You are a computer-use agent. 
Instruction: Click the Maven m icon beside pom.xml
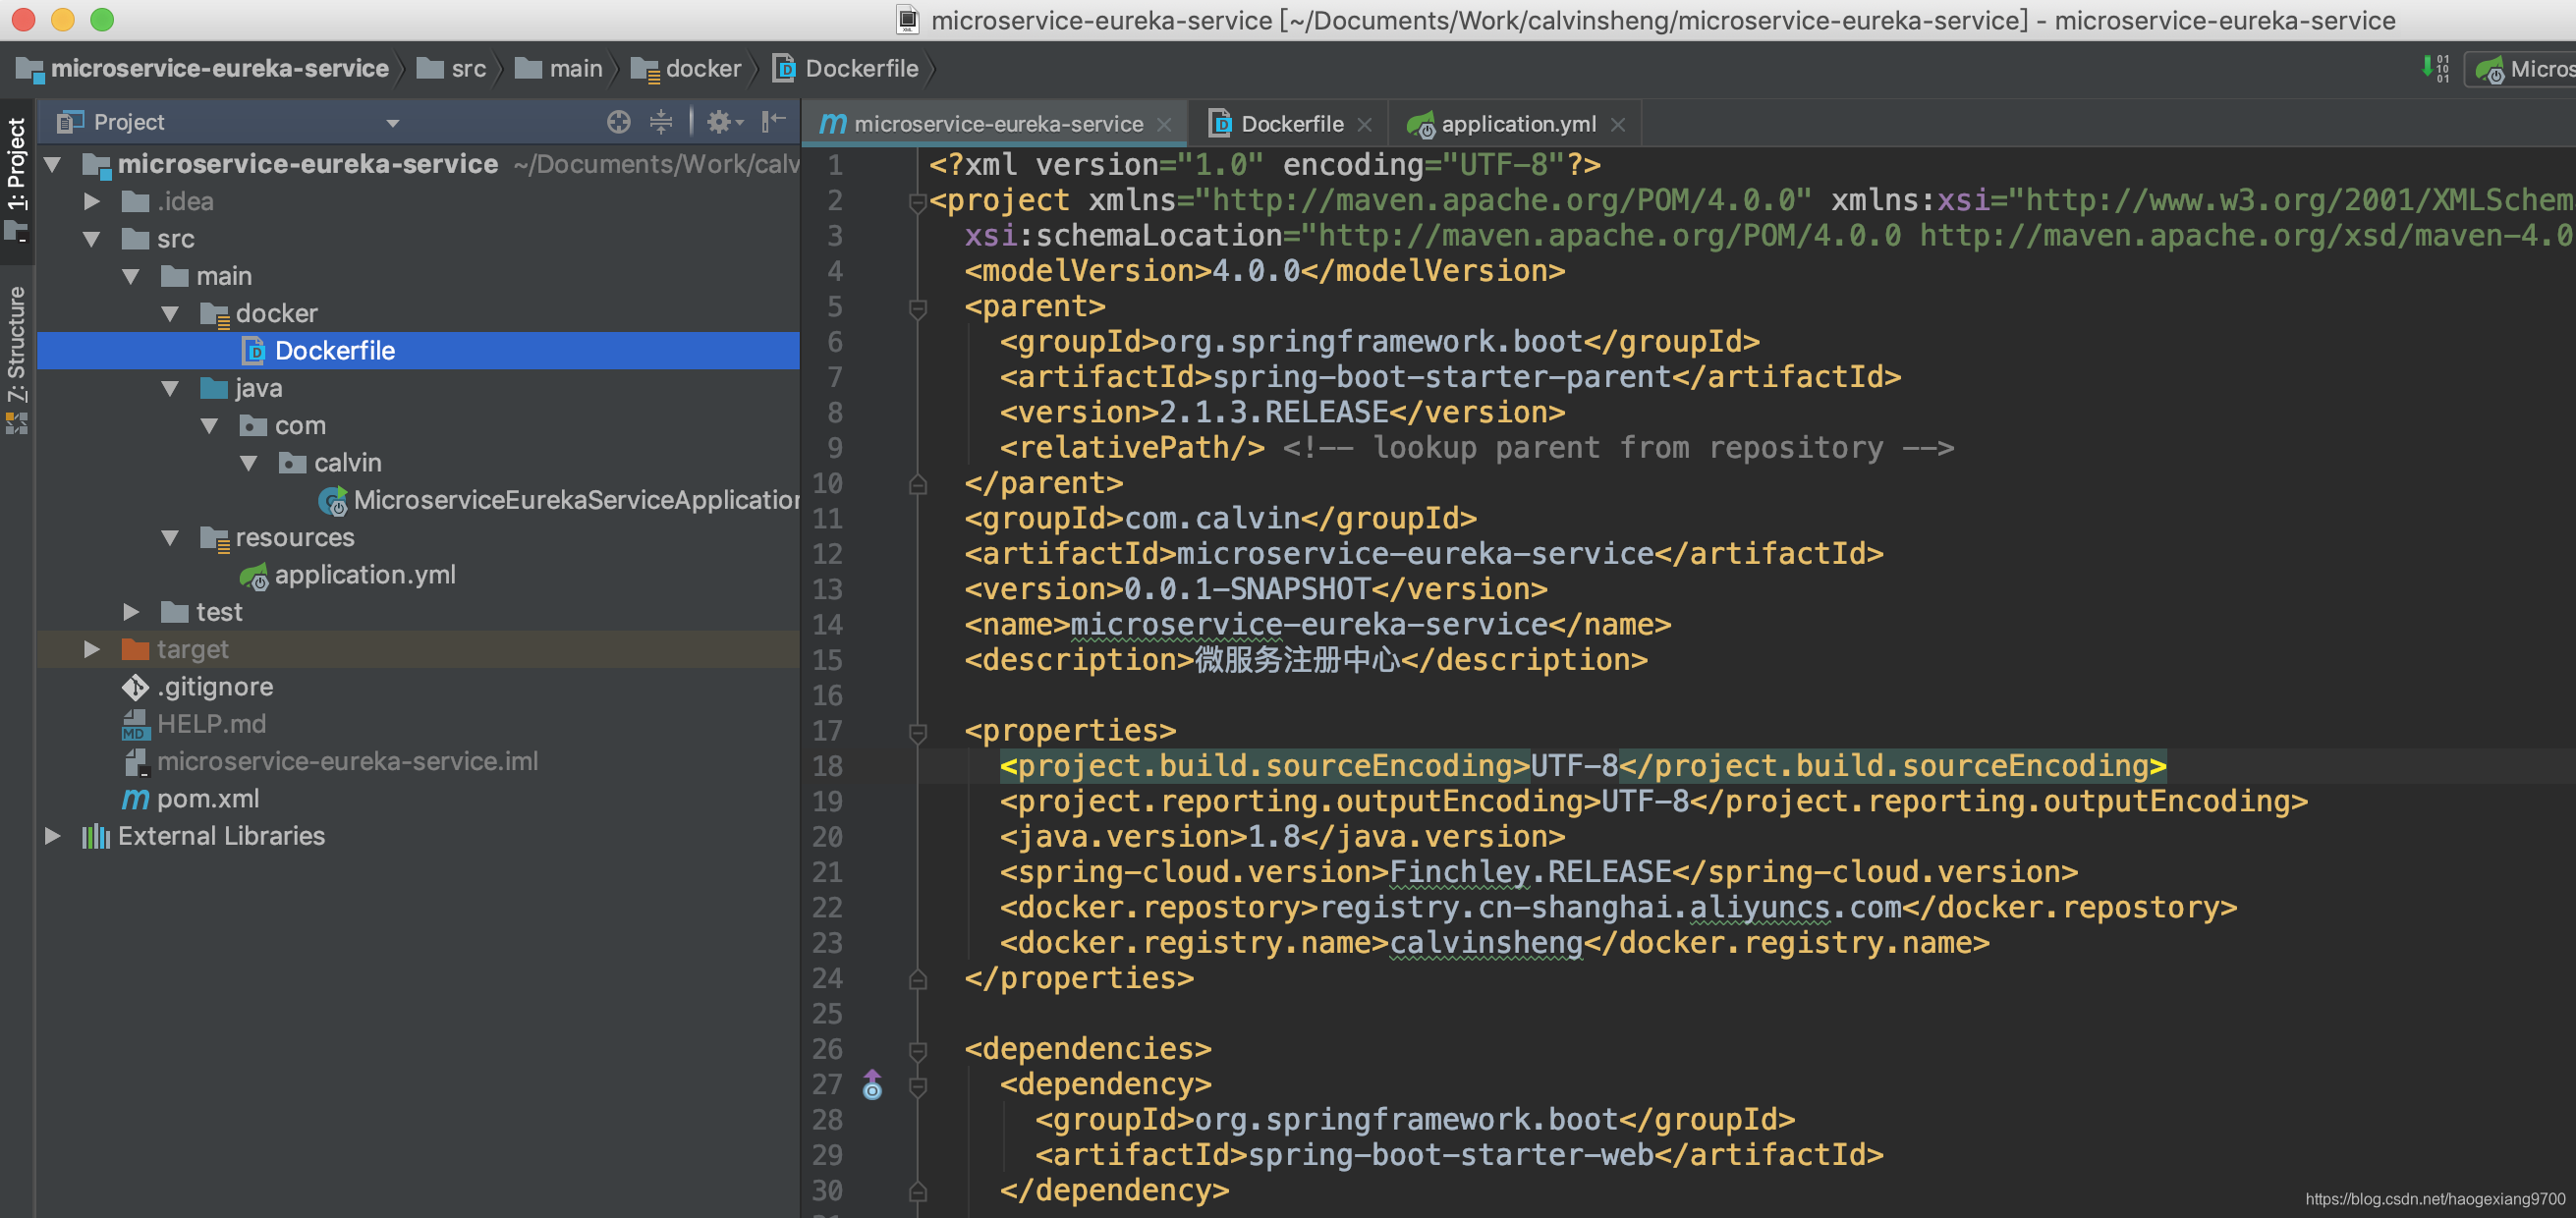(x=135, y=799)
